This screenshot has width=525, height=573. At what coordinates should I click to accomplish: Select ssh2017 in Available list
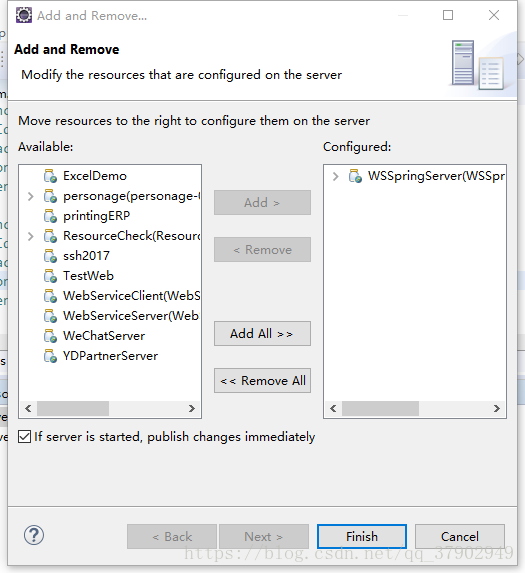point(86,256)
